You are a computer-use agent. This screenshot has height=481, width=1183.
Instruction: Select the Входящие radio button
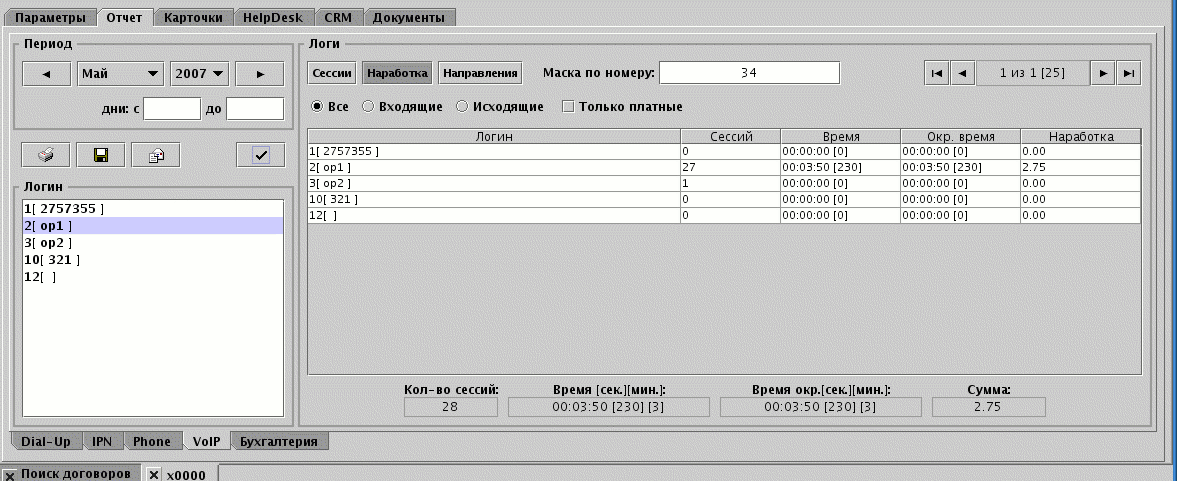368,106
